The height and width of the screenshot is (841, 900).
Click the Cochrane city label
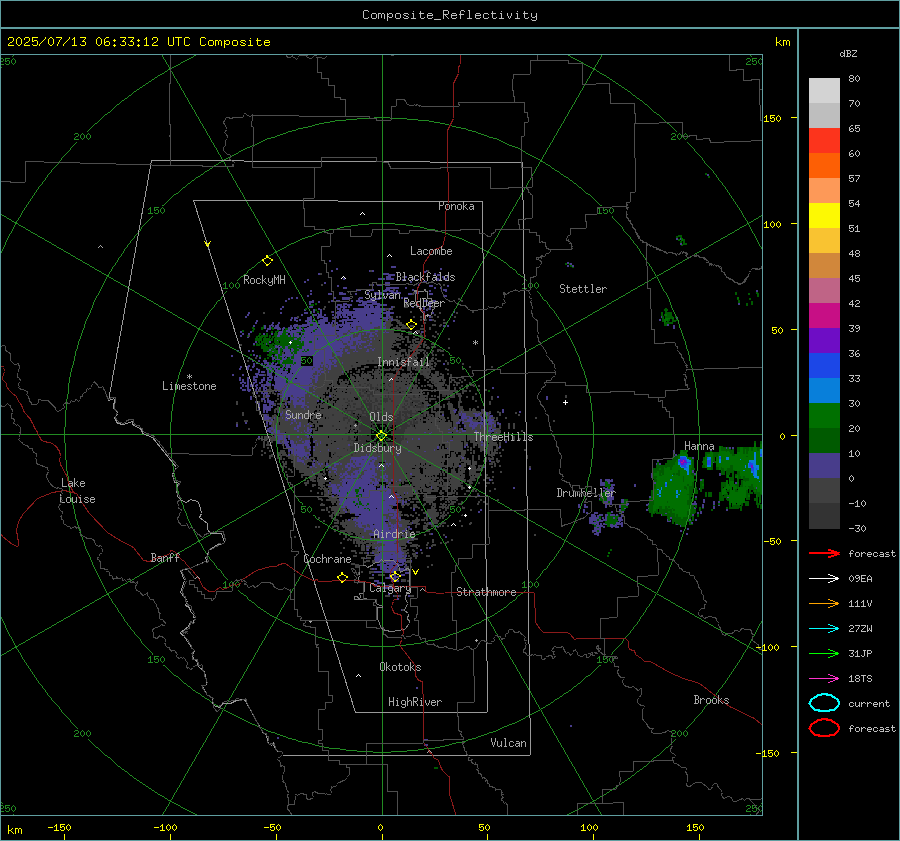coord(327,559)
